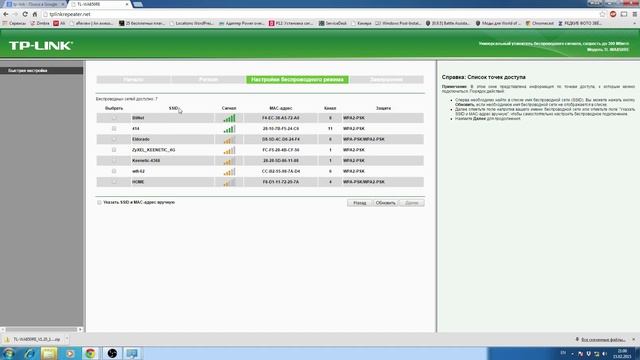Click the Eldorado network name

click(141, 139)
